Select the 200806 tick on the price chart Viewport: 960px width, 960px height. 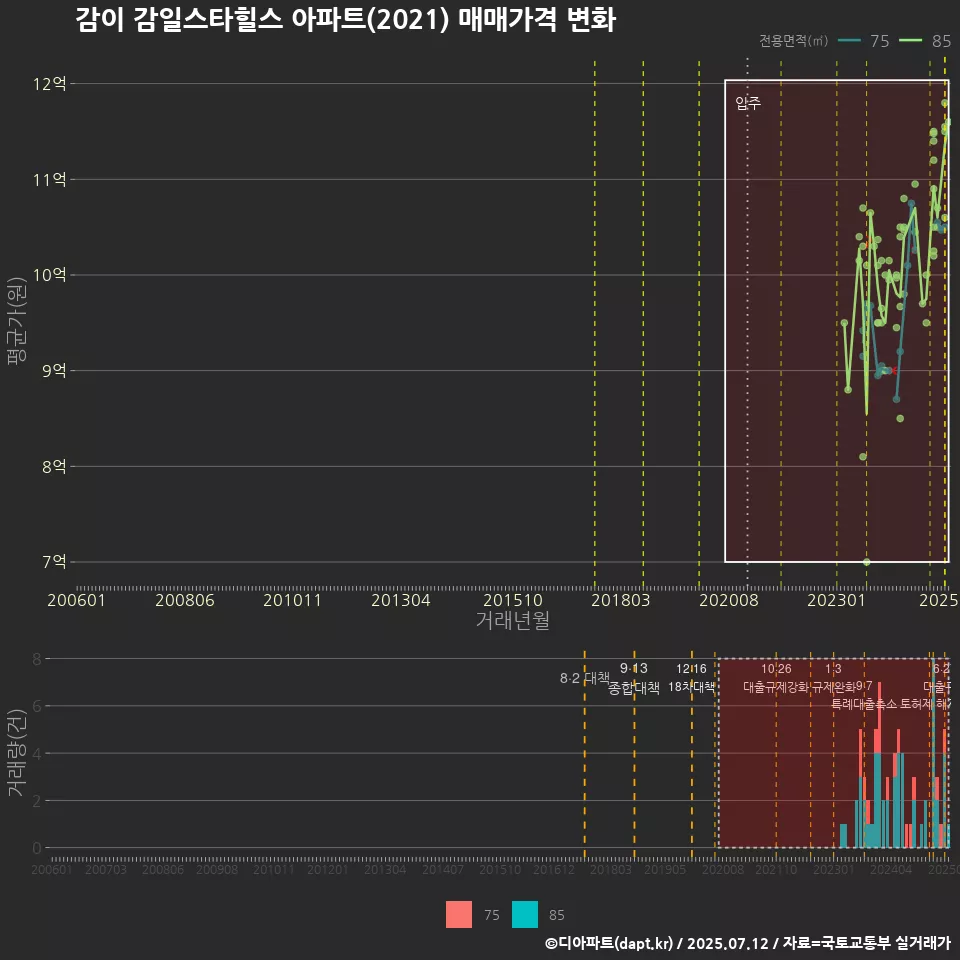point(185,600)
